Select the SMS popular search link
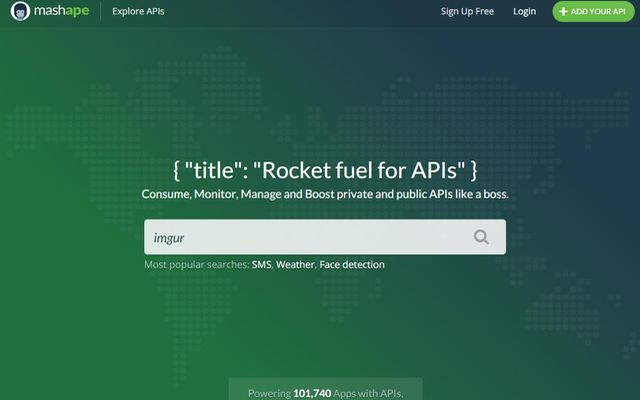 tap(261, 264)
